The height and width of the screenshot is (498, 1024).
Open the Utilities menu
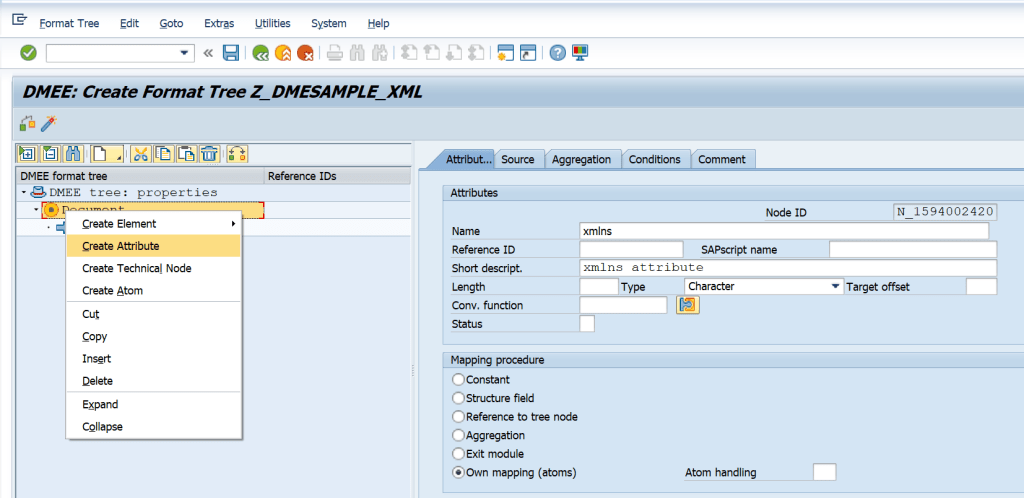click(x=272, y=23)
